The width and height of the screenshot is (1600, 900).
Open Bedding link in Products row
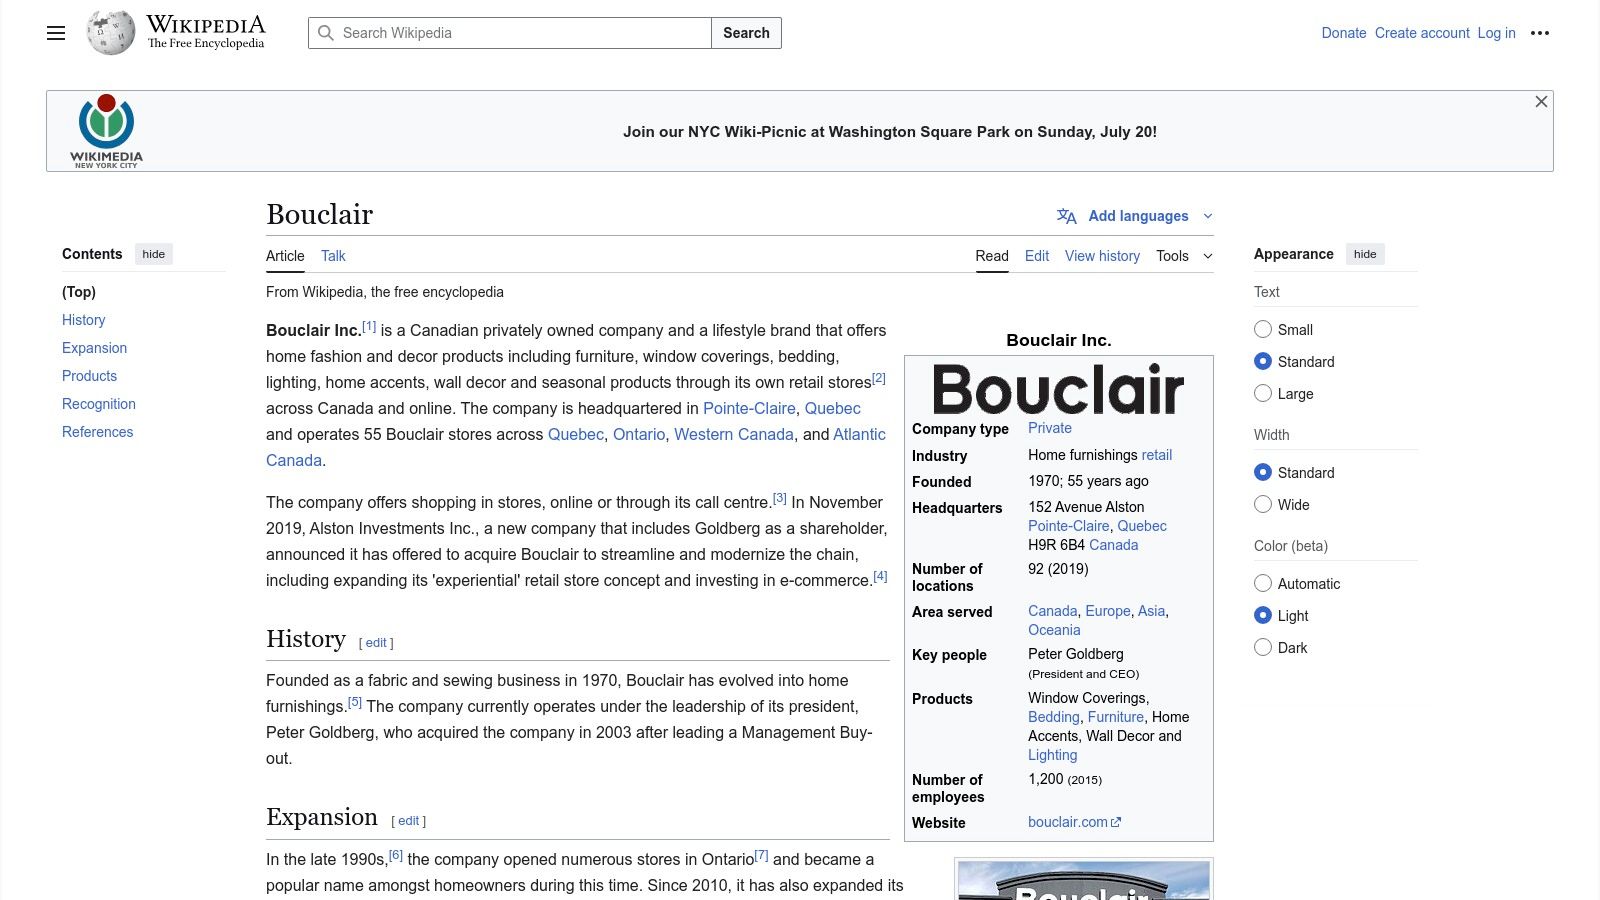point(1054,717)
